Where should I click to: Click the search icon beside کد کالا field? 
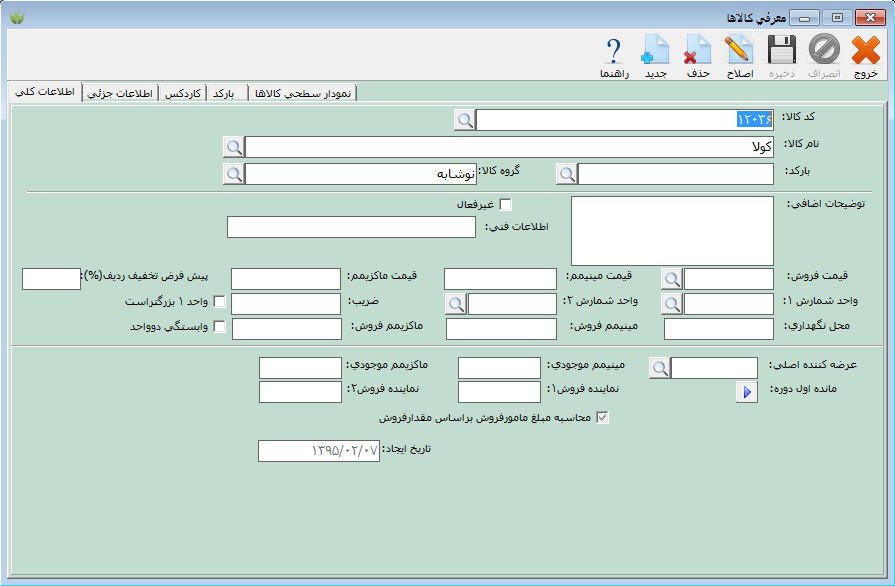point(465,120)
